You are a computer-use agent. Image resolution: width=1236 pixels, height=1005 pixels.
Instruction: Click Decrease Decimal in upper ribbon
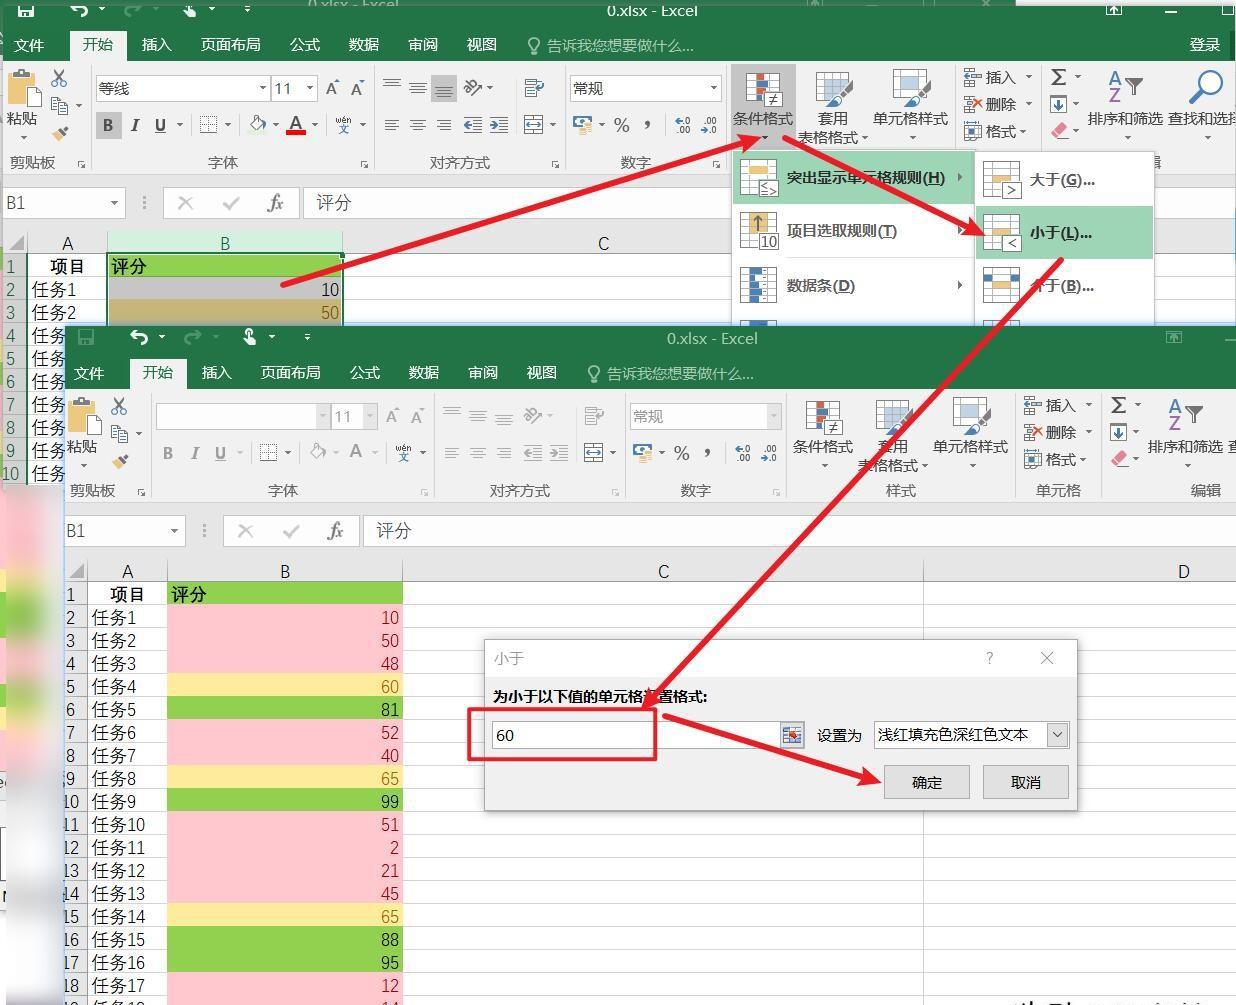pyautogui.click(x=709, y=125)
